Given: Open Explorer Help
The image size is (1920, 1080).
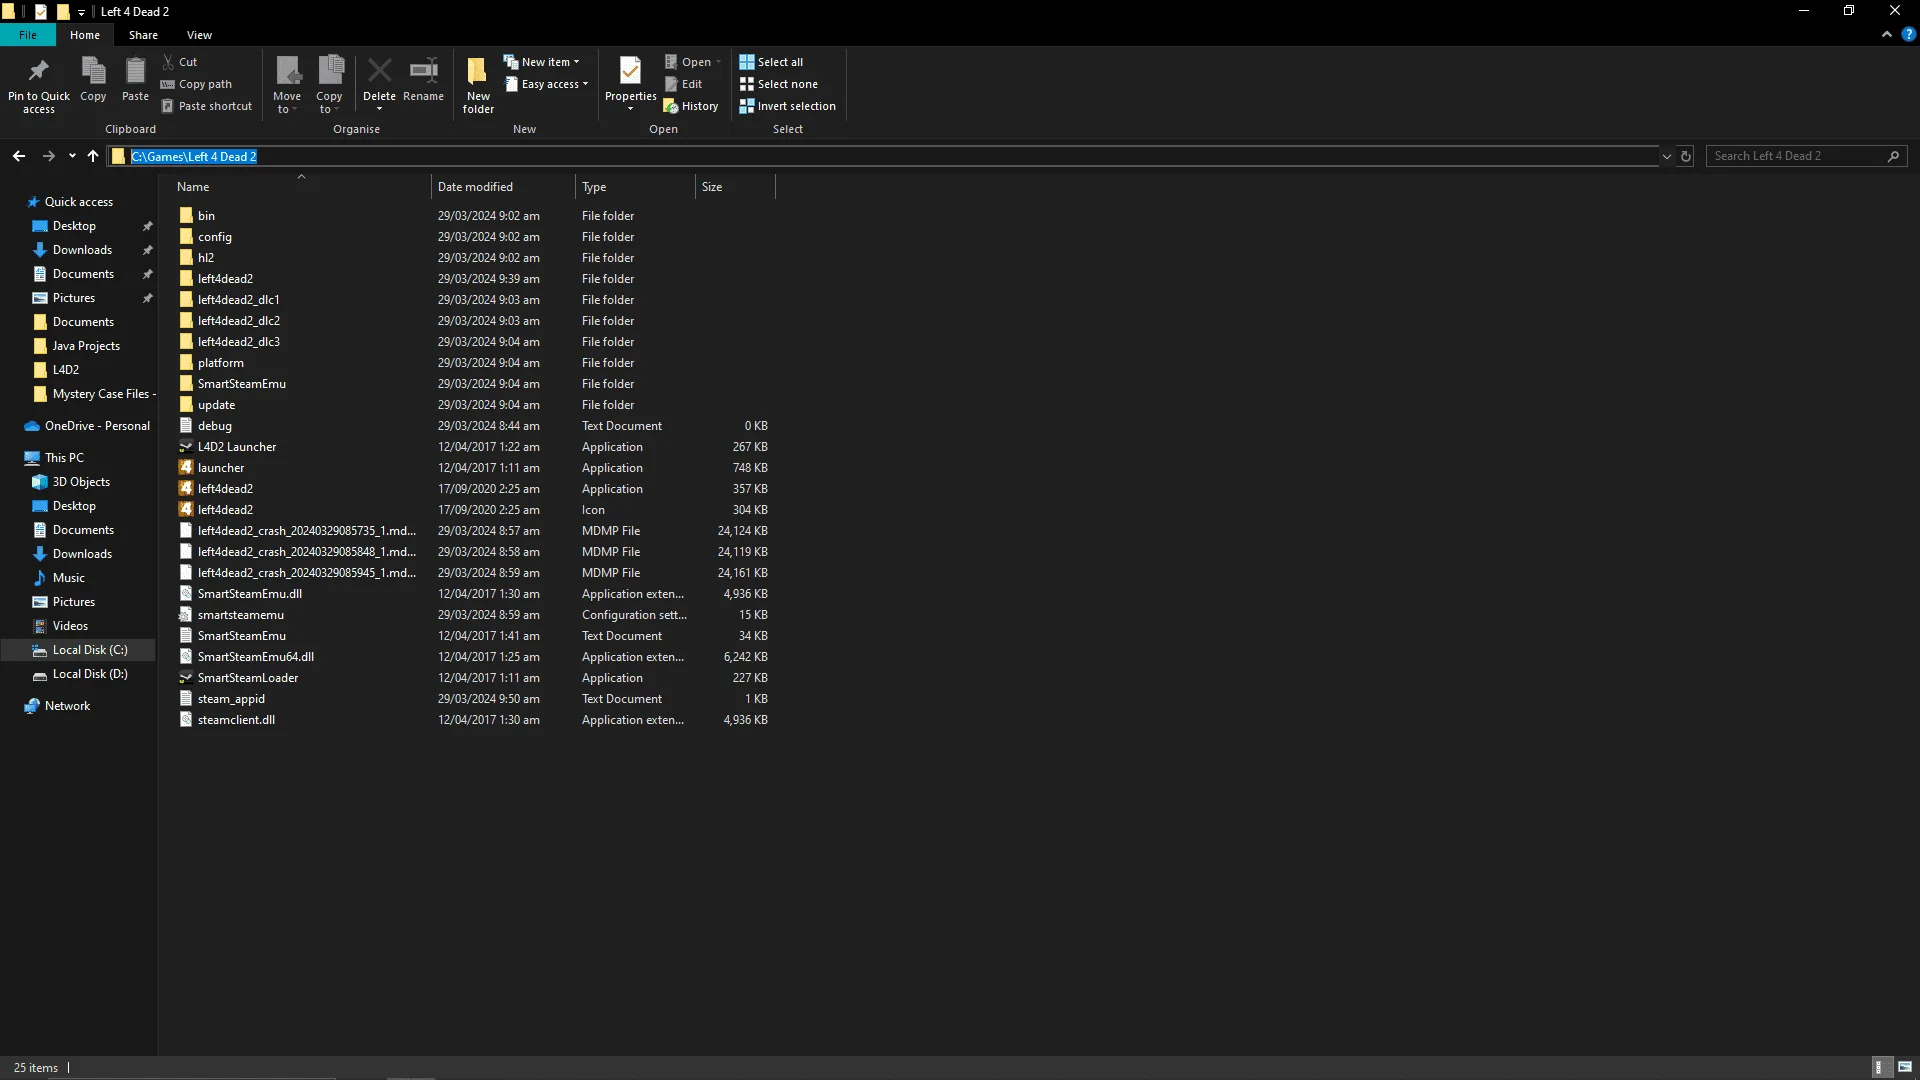Looking at the screenshot, I should (x=1908, y=34).
